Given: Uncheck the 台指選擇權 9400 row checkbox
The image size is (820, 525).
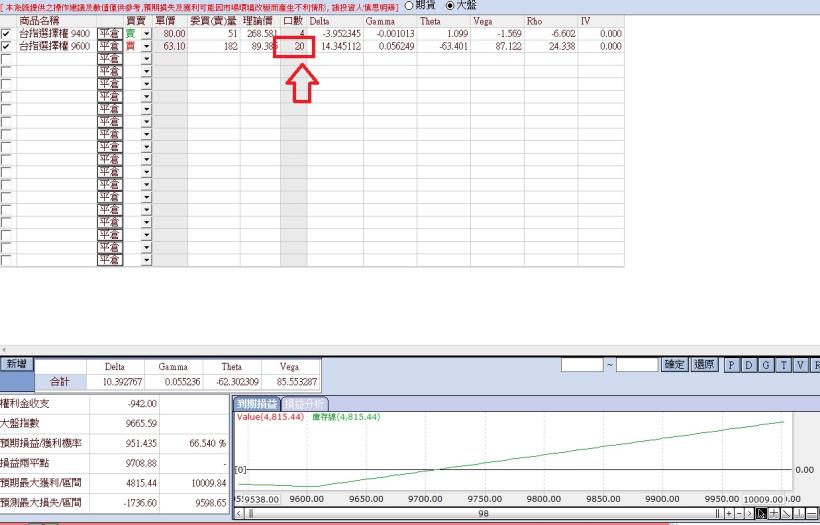Looking at the screenshot, I should 8,34.
